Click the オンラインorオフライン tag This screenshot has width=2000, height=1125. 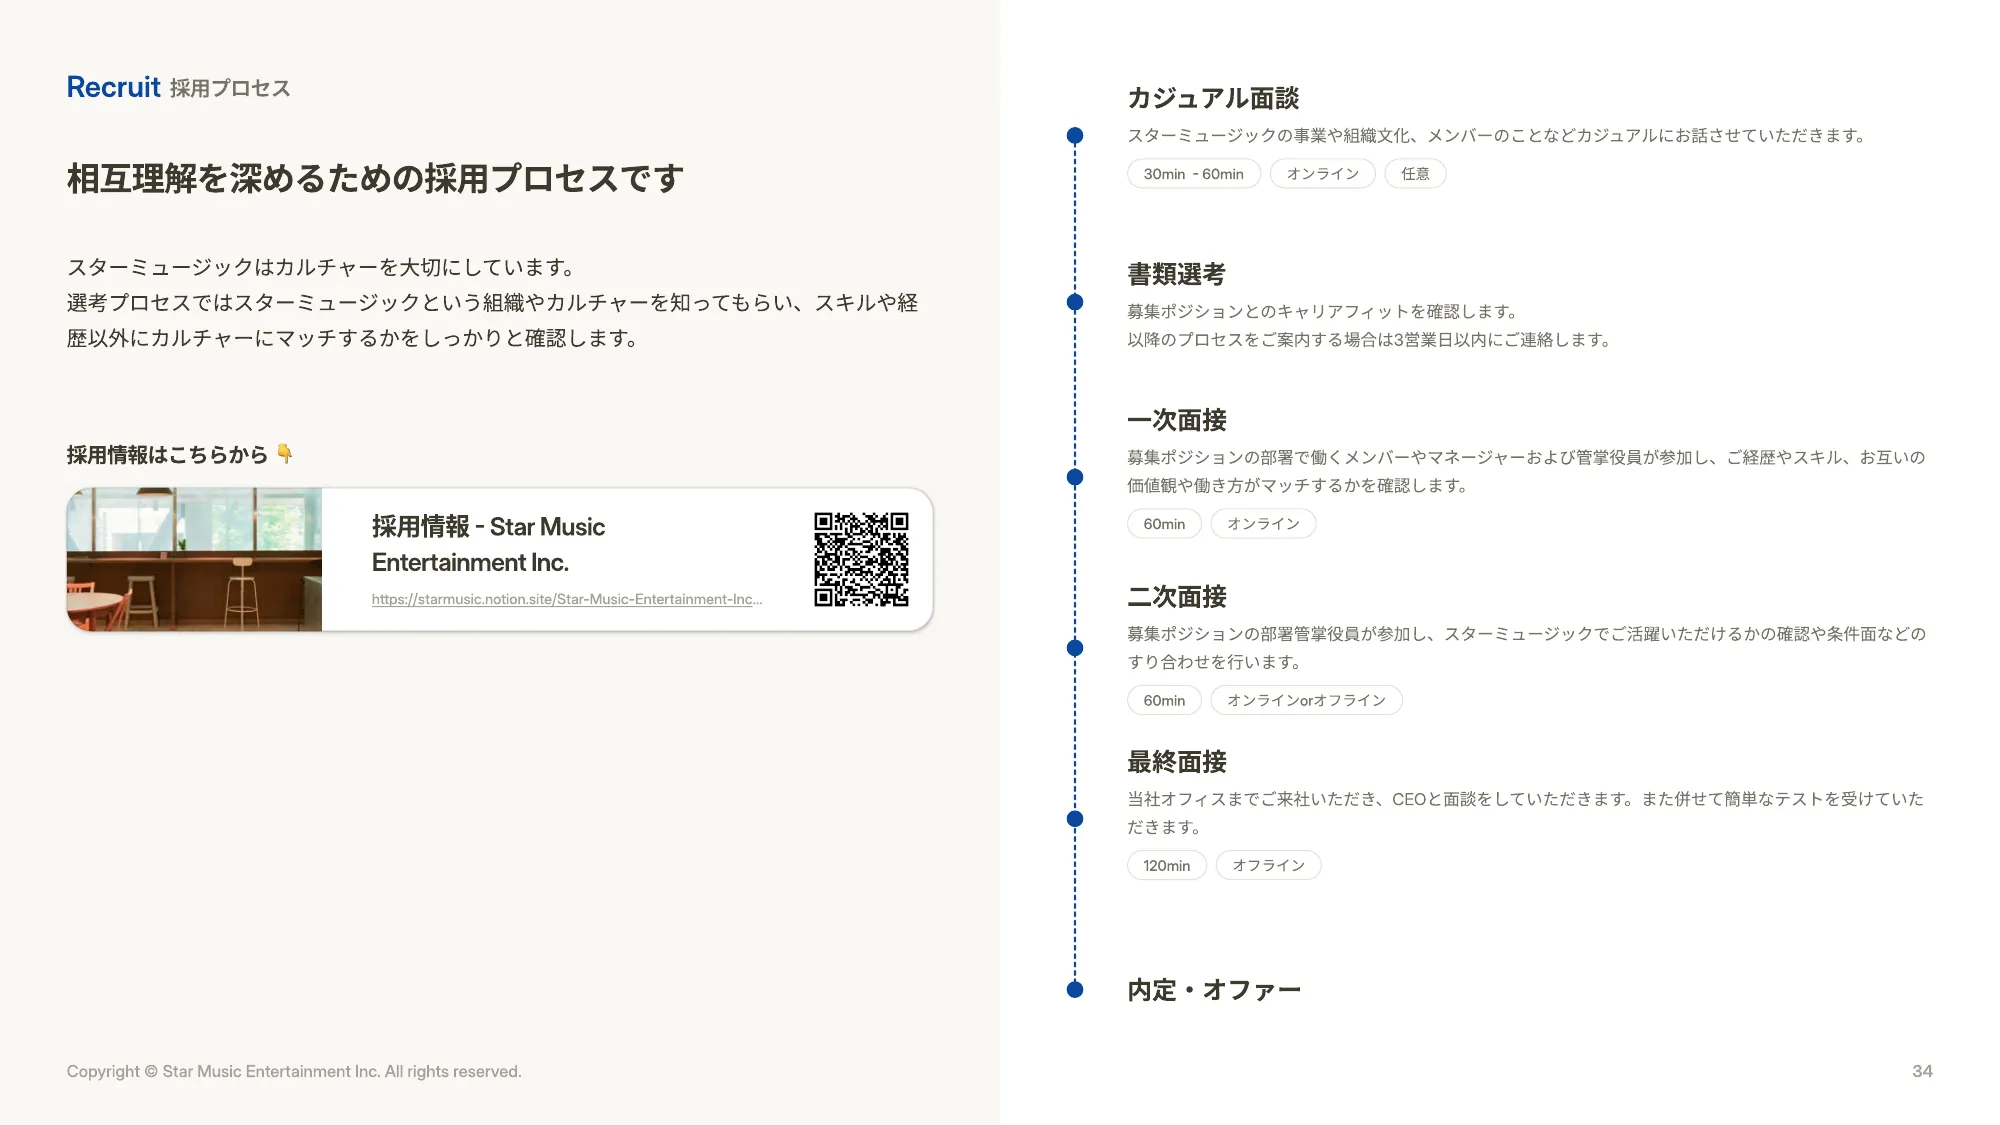pyautogui.click(x=1305, y=700)
